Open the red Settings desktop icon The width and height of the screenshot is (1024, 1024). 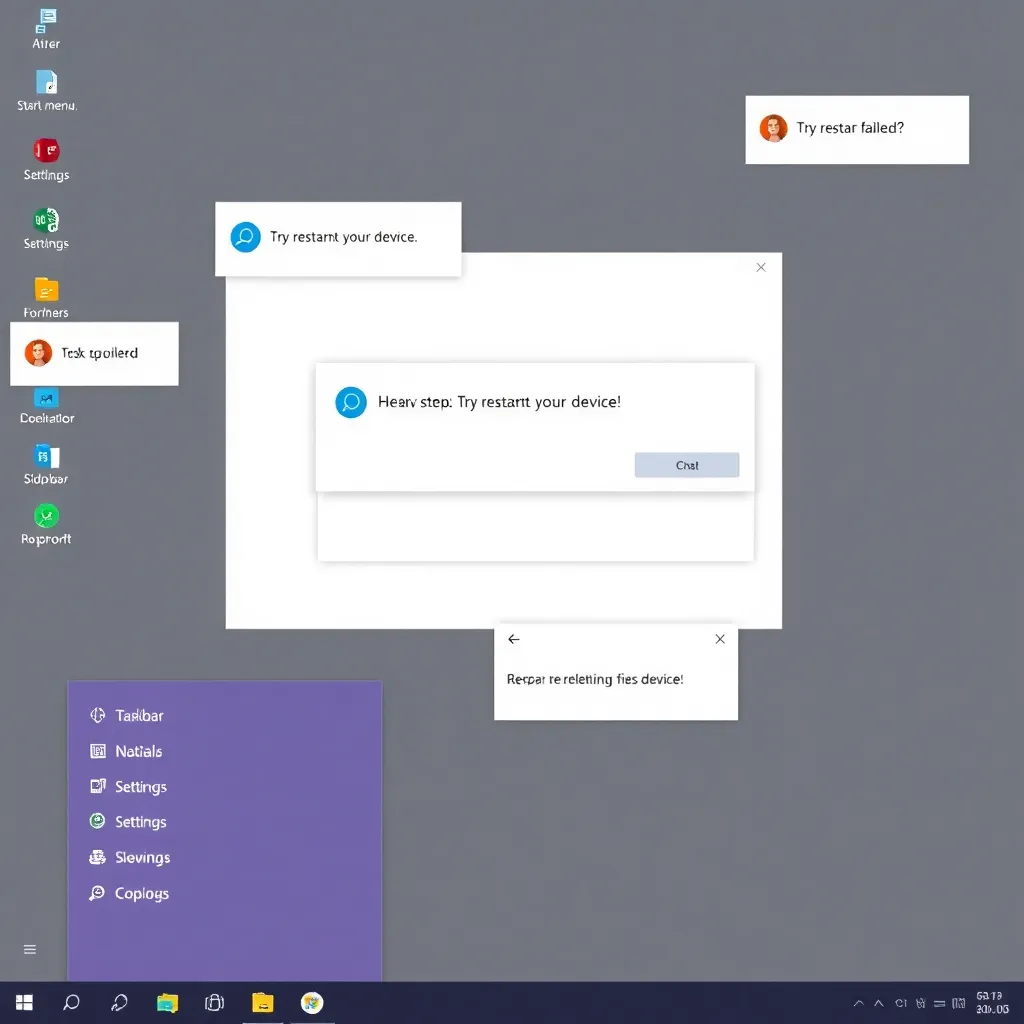click(46, 152)
